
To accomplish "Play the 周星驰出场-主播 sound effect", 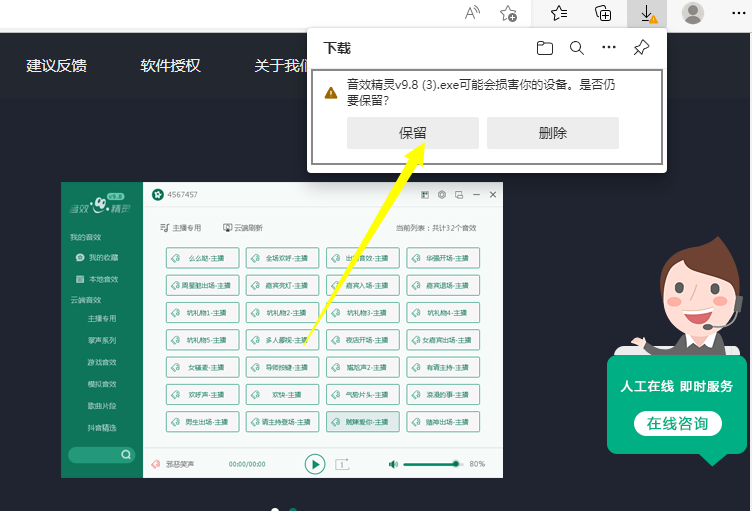I will click(202, 285).
